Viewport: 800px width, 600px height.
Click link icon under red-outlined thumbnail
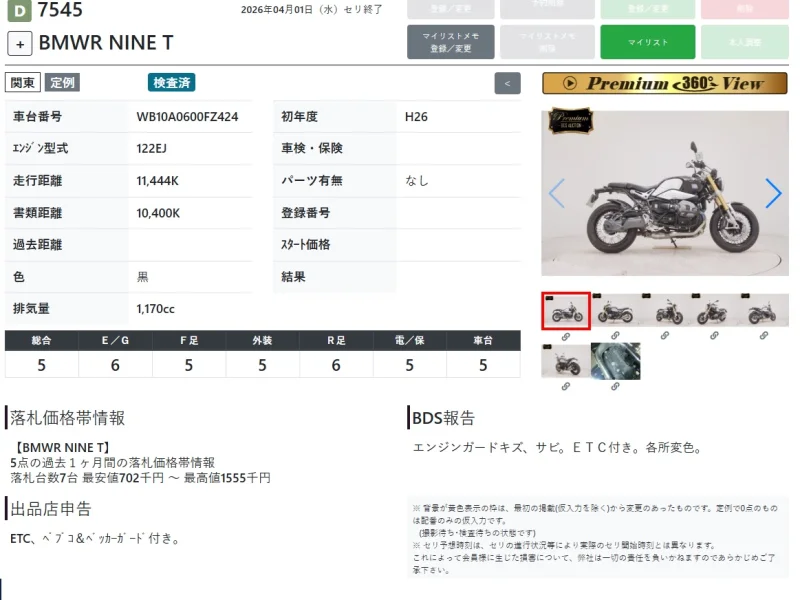point(566,337)
